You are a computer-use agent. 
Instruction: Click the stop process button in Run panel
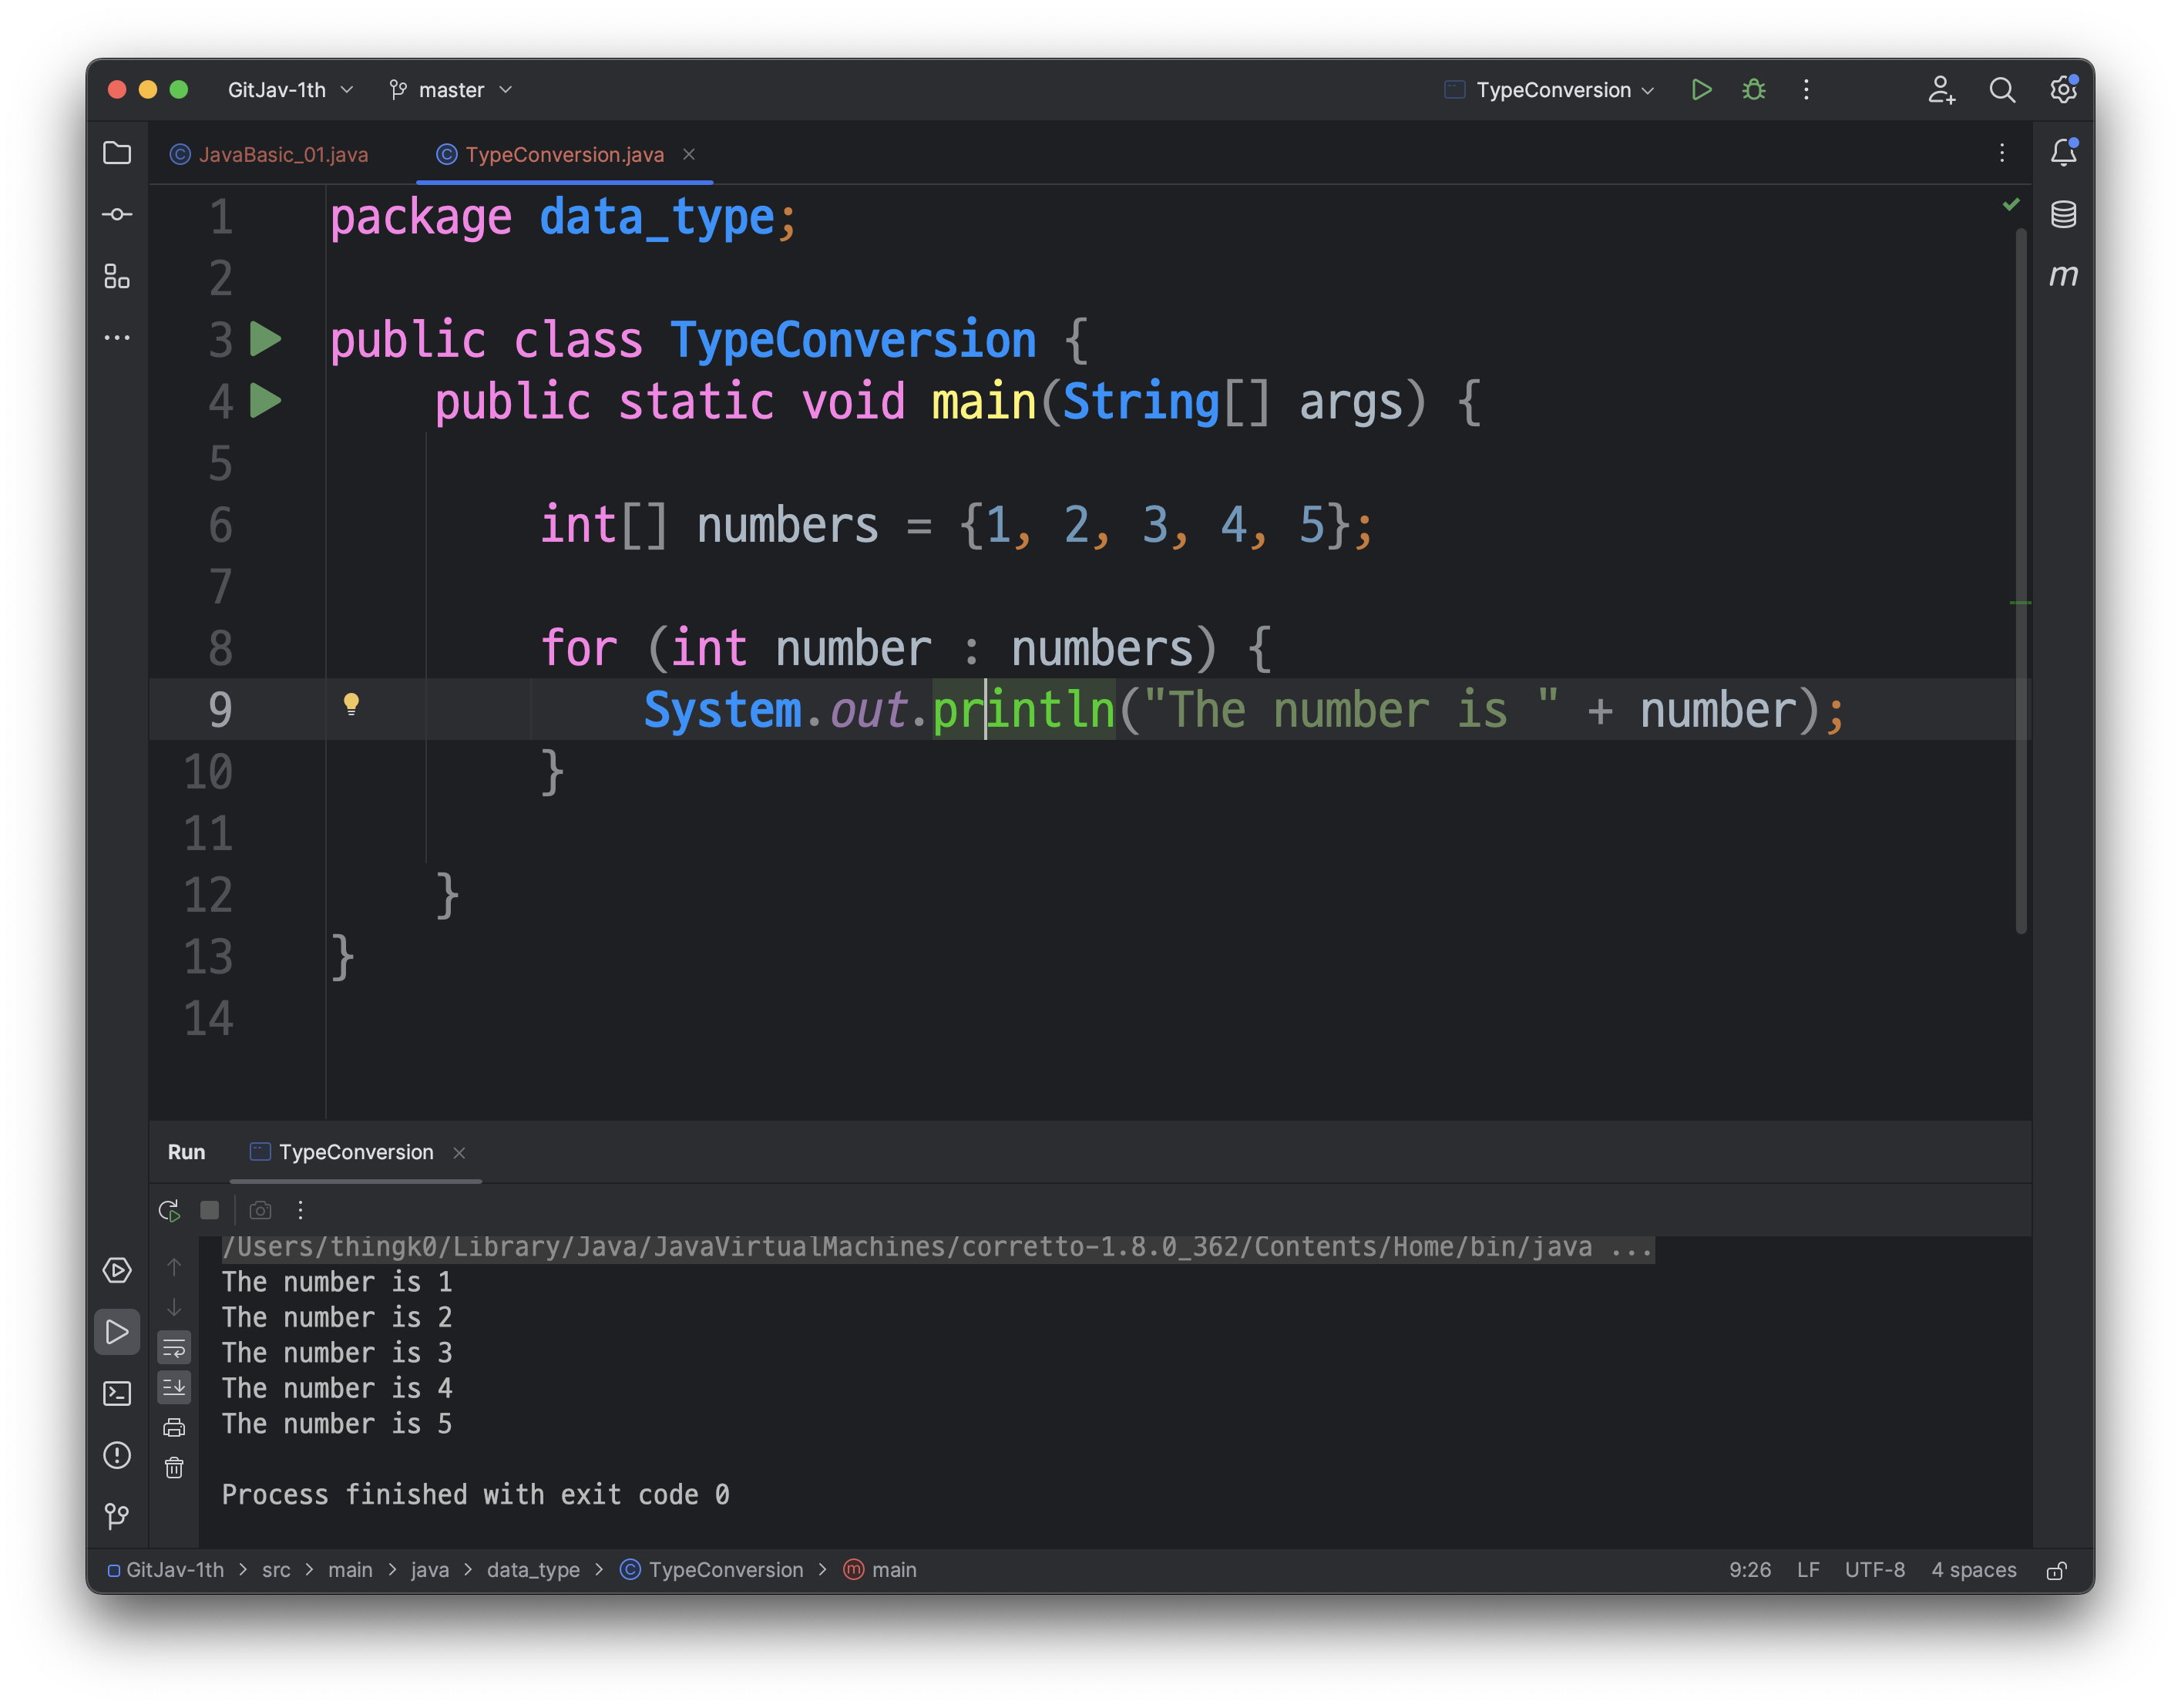point(209,1210)
